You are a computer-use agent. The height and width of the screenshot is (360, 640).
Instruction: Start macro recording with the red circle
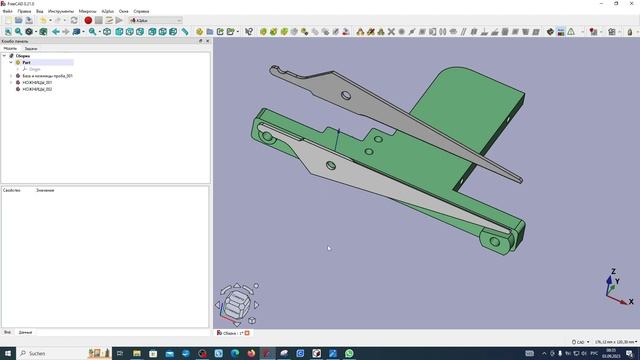(x=88, y=20)
